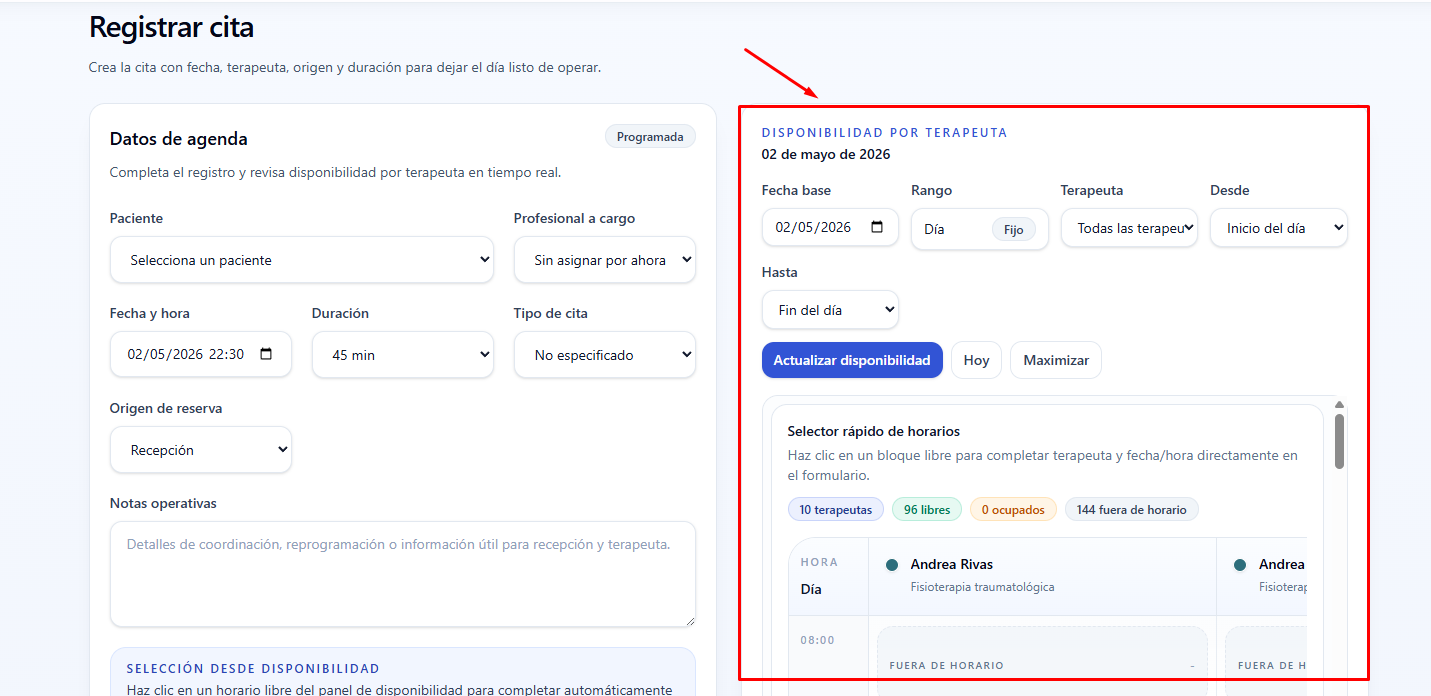Image resolution: width=1431 pixels, height=696 pixels.
Task: Click the green status dot beside Andrea Rivas
Action: (892, 565)
